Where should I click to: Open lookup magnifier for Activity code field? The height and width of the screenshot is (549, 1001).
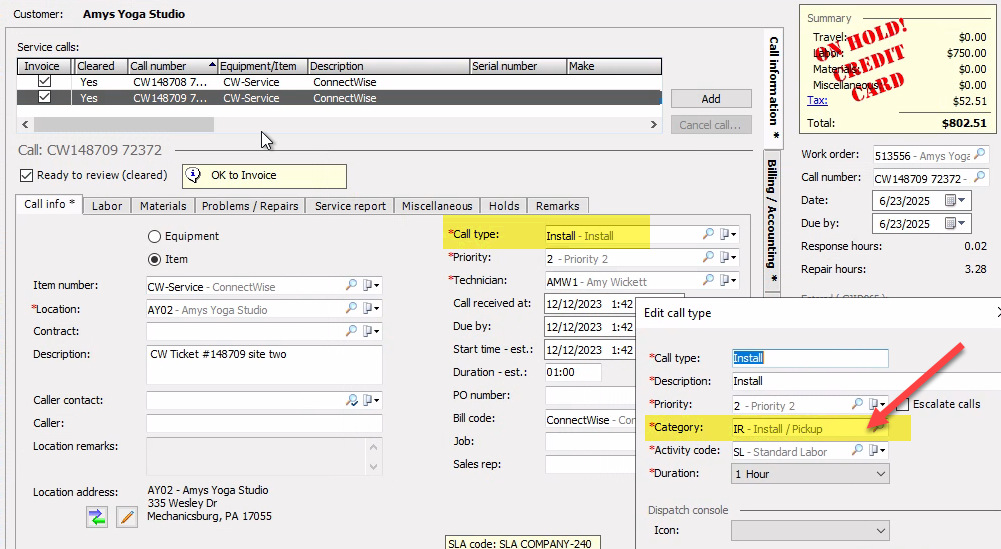coord(857,451)
